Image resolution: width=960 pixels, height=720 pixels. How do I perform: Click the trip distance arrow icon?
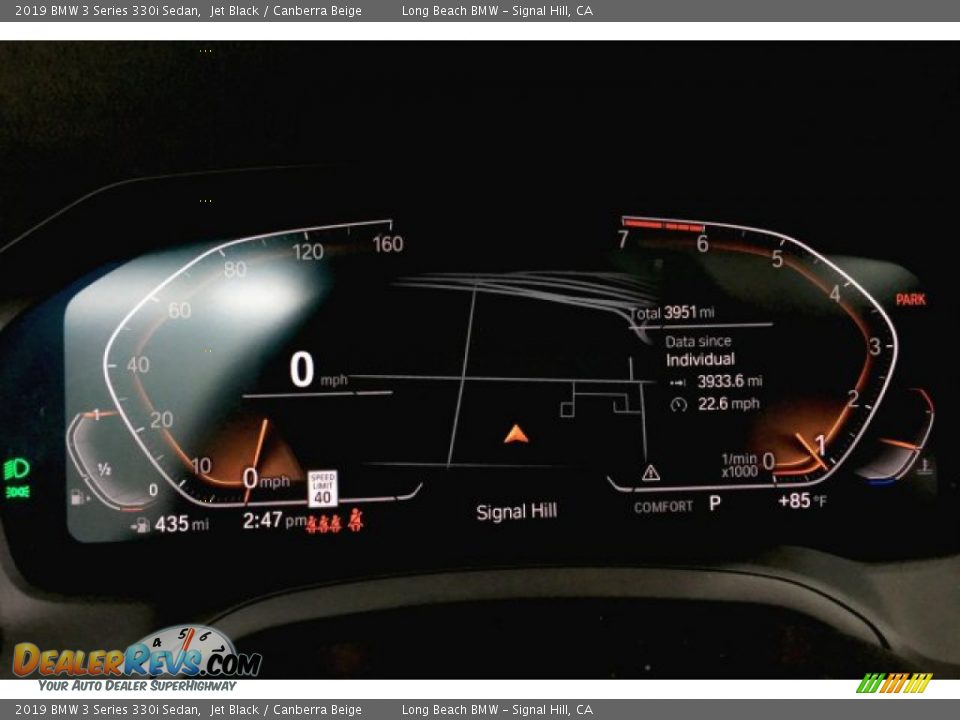click(x=678, y=381)
